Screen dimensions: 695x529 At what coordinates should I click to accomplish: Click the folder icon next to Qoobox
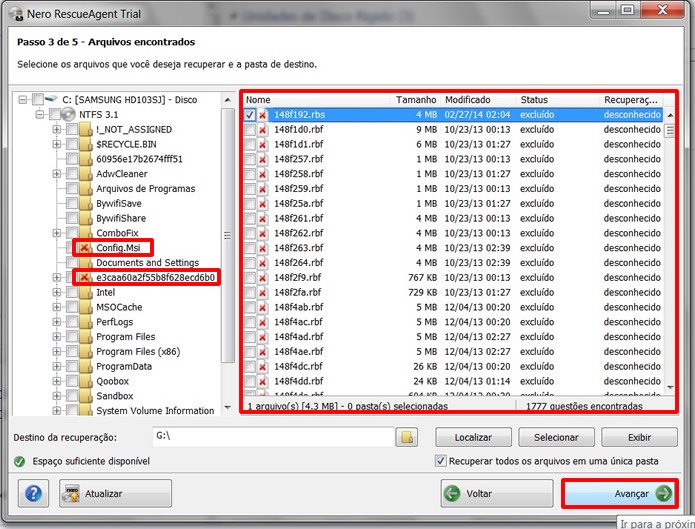pyautogui.click(x=86, y=381)
